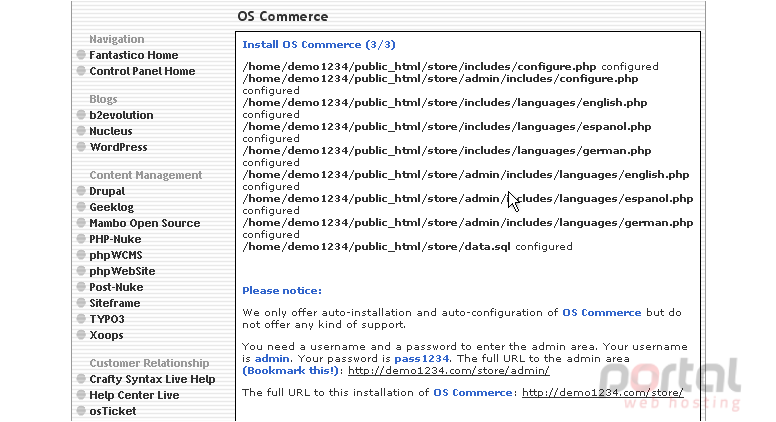Choose phpWebSite in the navigation
The image size is (776, 422).
click(122, 271)
